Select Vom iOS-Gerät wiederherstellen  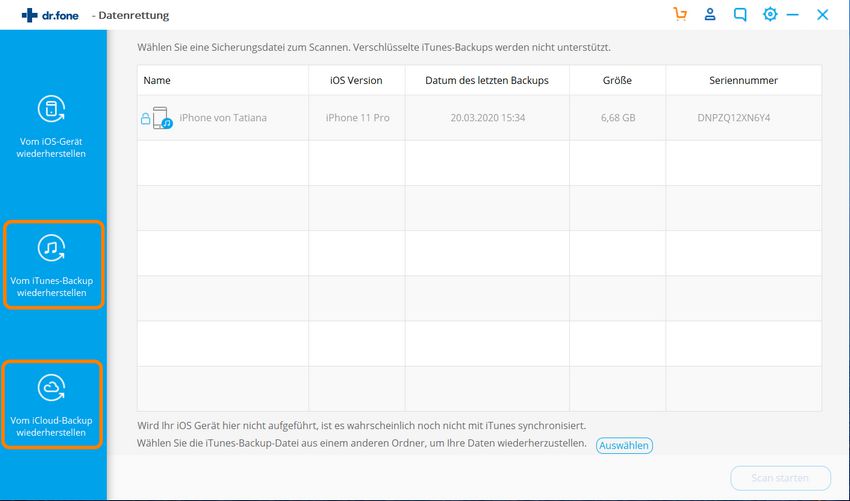[x=51, y=127]
